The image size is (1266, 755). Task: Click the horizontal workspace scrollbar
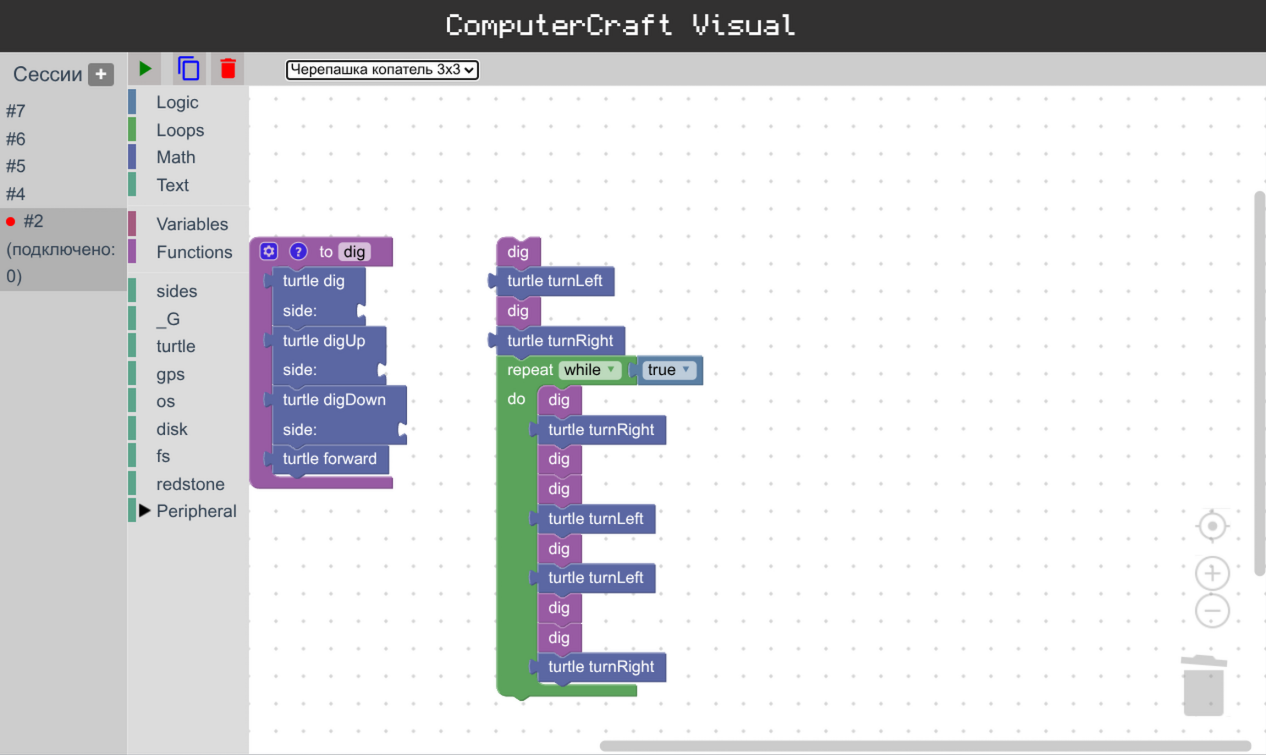925,746
